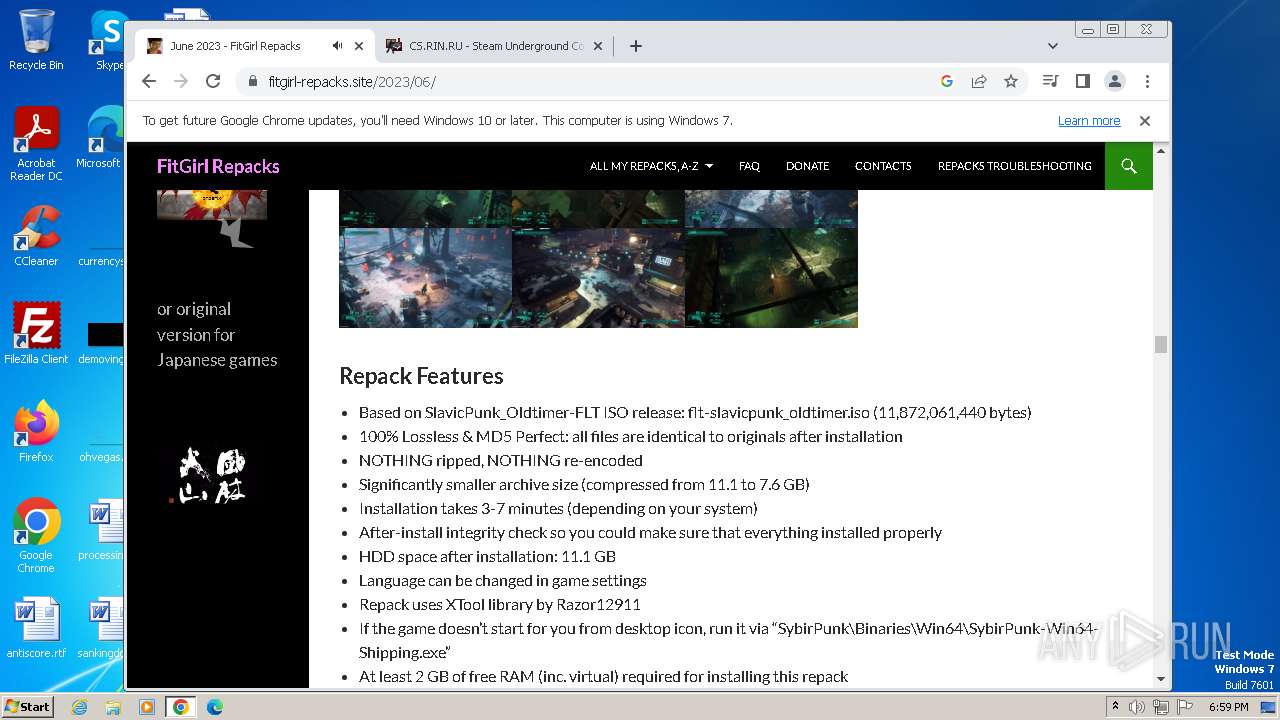Select Acrobat Reader DC desktop icon
The width and height of the screenshot is (1280, 720).
point(36,144)
